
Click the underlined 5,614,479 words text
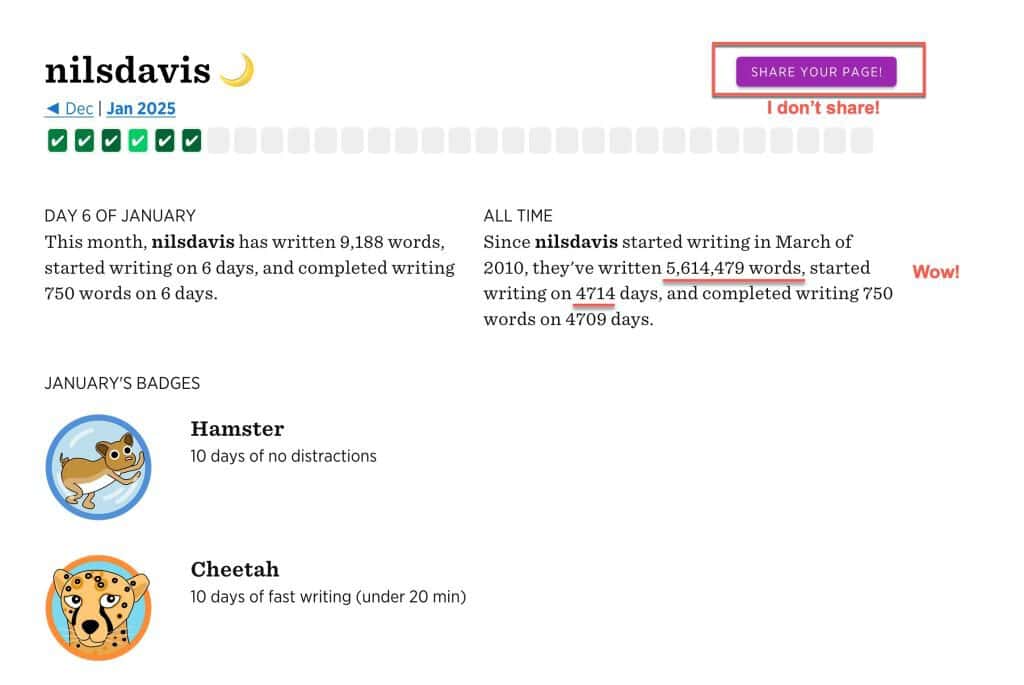point(733,268)
